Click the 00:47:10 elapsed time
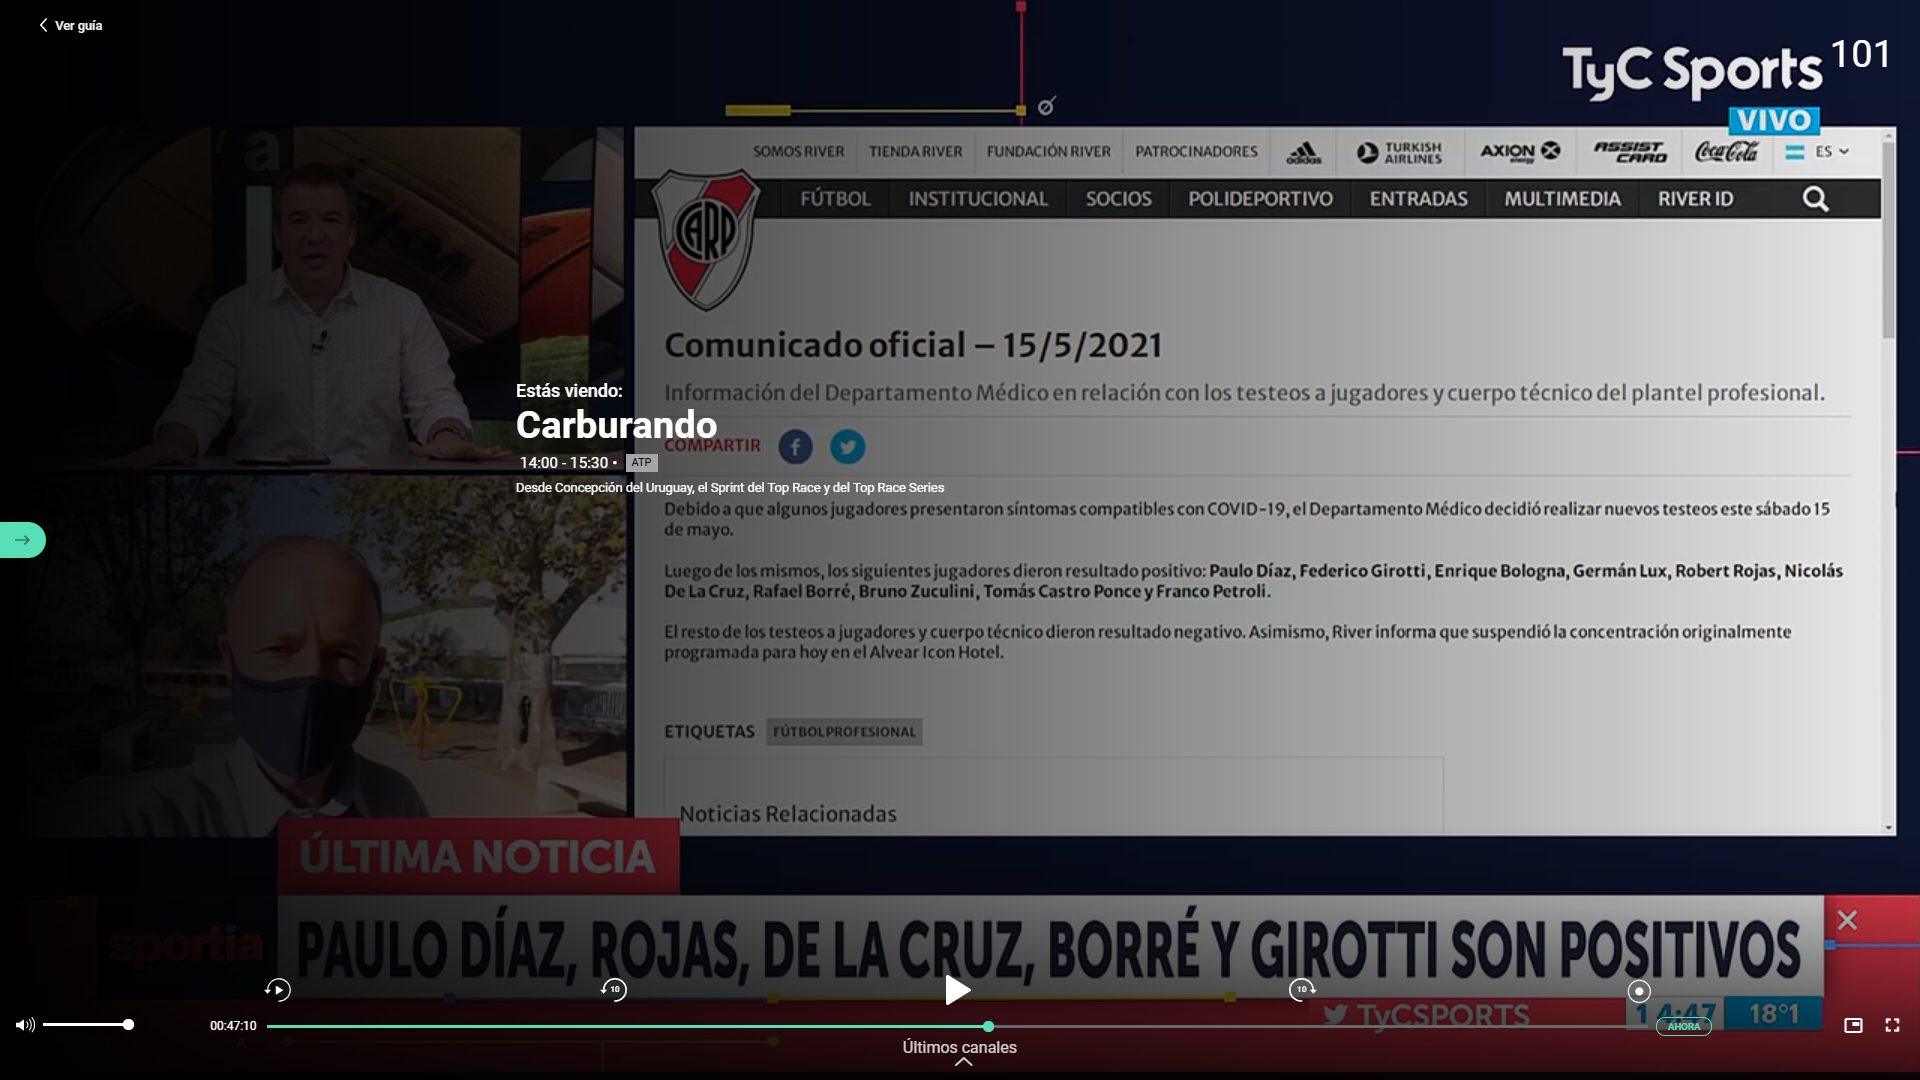Image resolution: width=1920 pixels, height=1080 pixels. click(233, 1026)
